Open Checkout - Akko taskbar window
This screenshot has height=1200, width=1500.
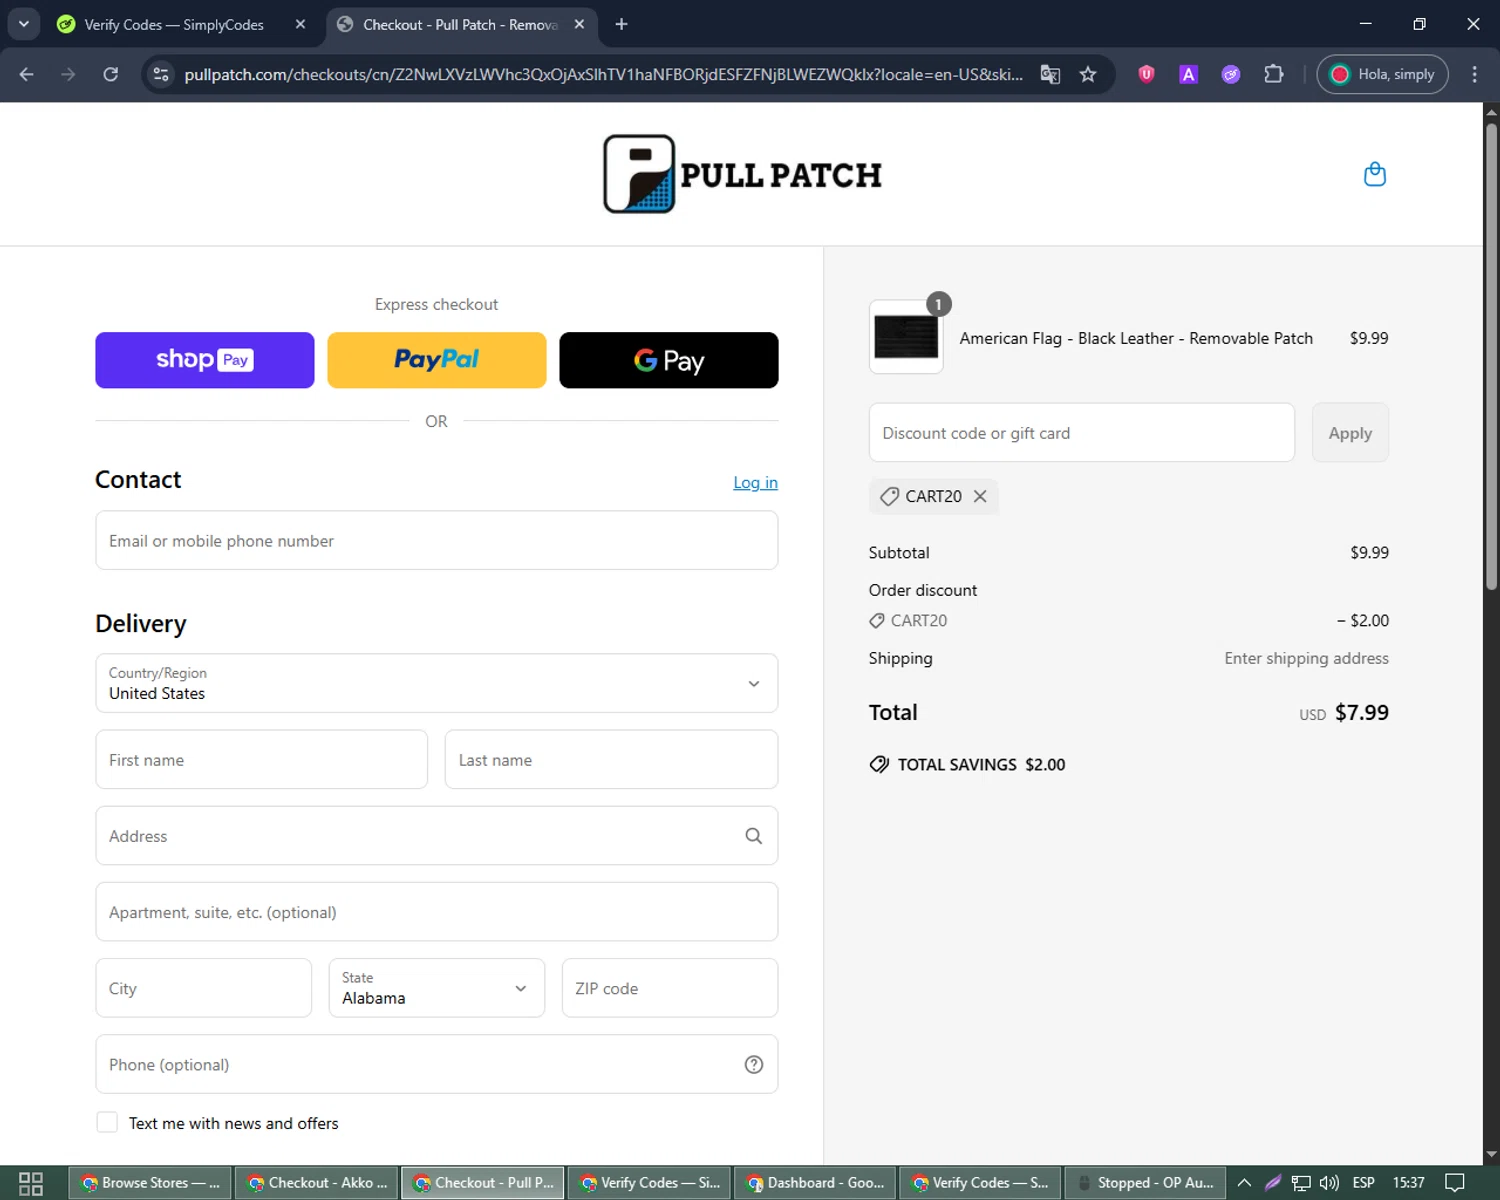coord(317,1183)
